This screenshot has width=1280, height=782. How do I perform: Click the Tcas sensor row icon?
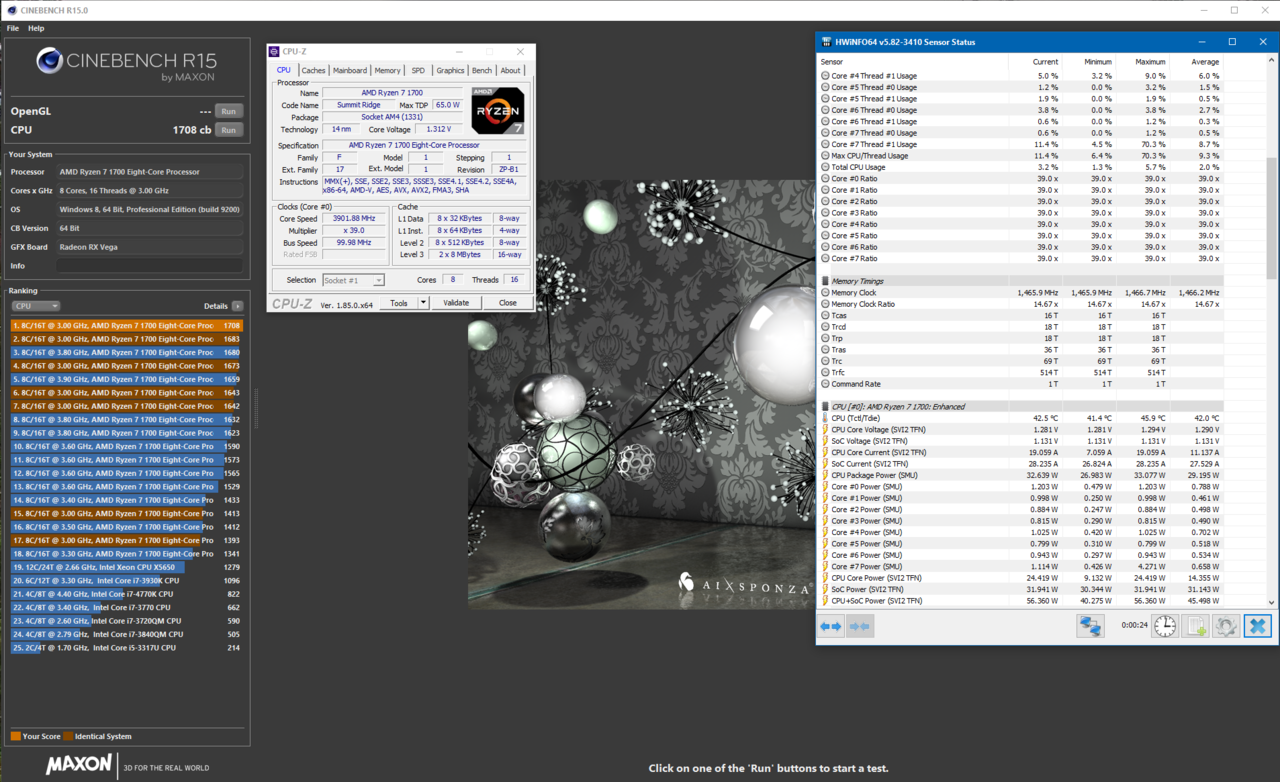point(825,315)
